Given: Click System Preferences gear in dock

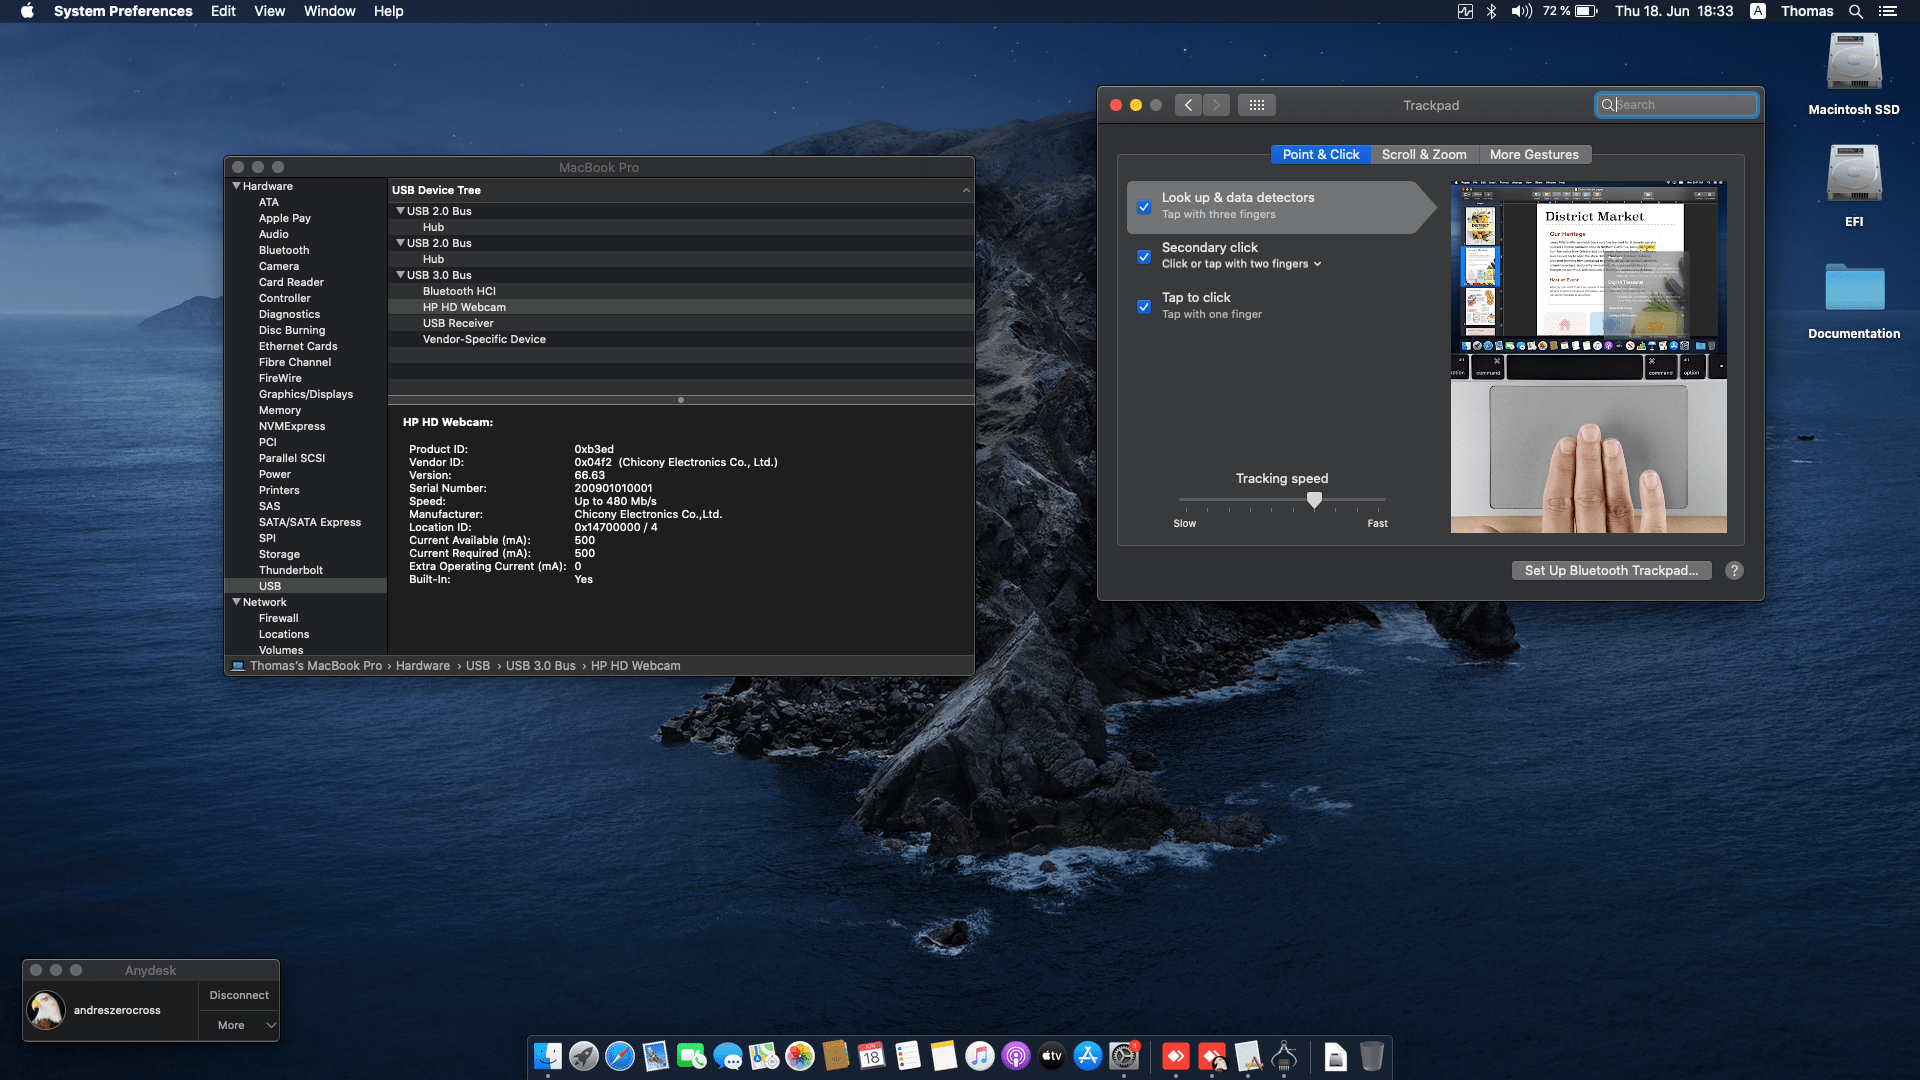Looking at the screenshot, I should [x=1124, y=1056].
